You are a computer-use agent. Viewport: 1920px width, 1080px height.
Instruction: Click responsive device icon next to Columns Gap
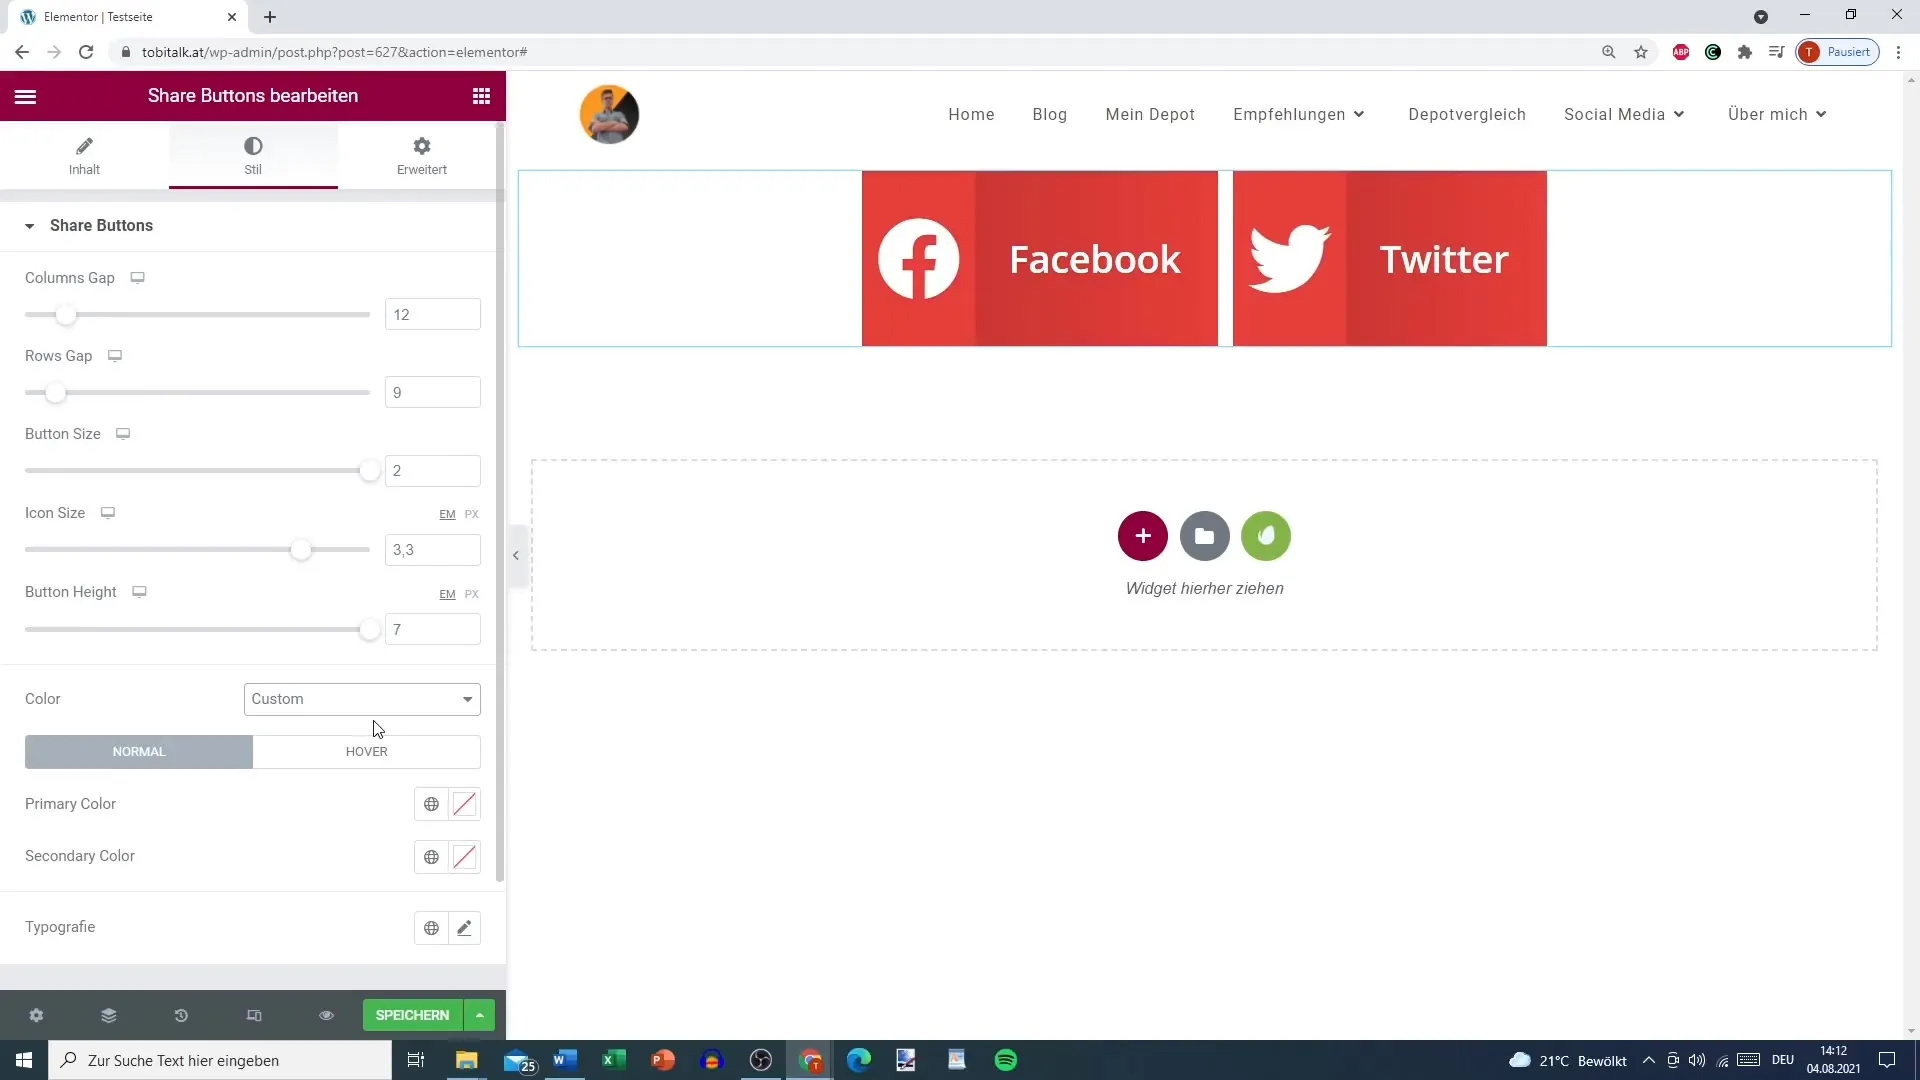(x=138, y=278)
